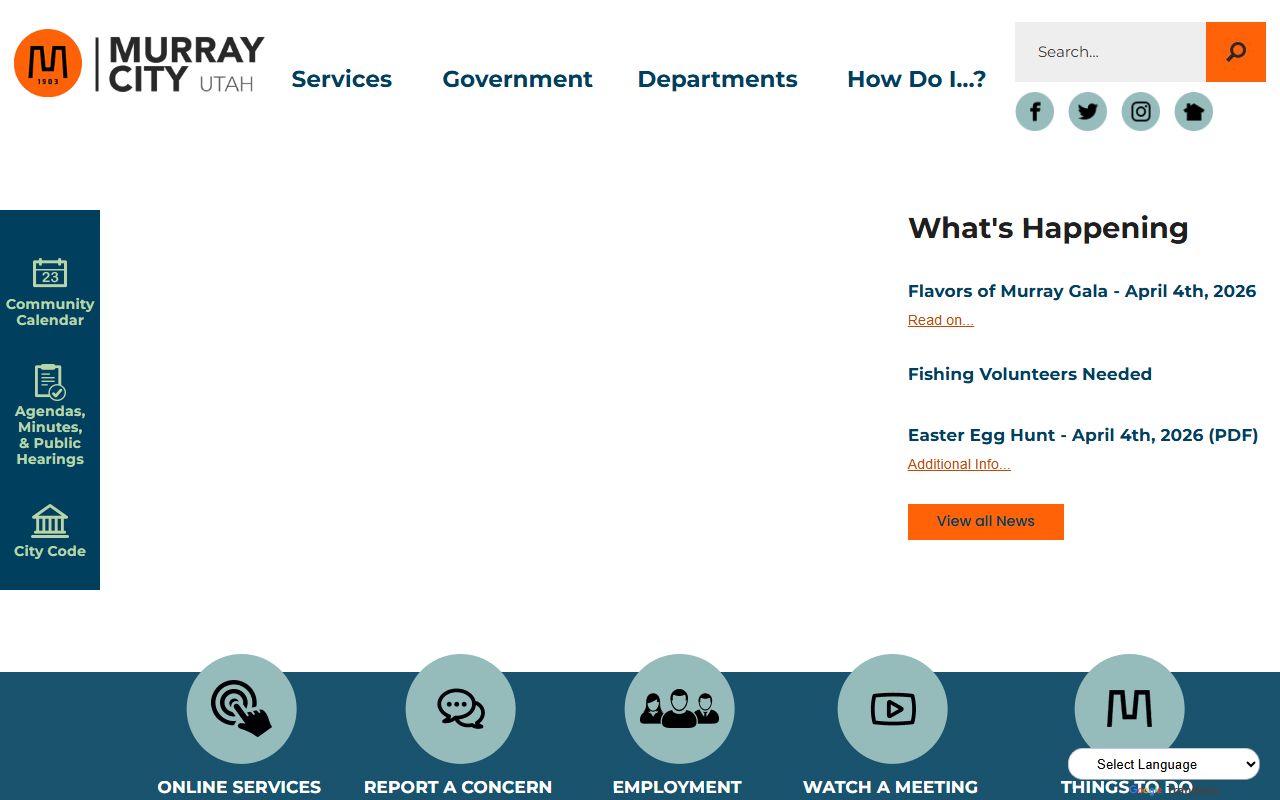Open the Departments menu
The height and width of the screenshot is (800, 1280).
point(718,79)
